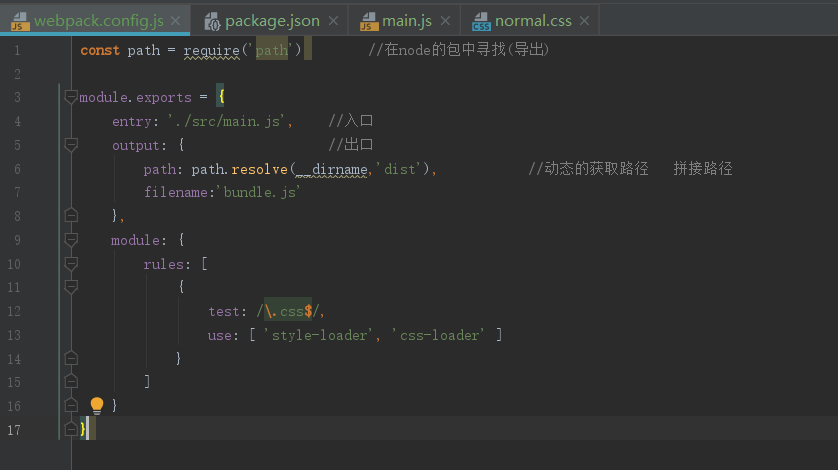Click the 'entry' property key on line 4
Screen dimensions: 838x470
pyautogui.click(x=132, y=122)
